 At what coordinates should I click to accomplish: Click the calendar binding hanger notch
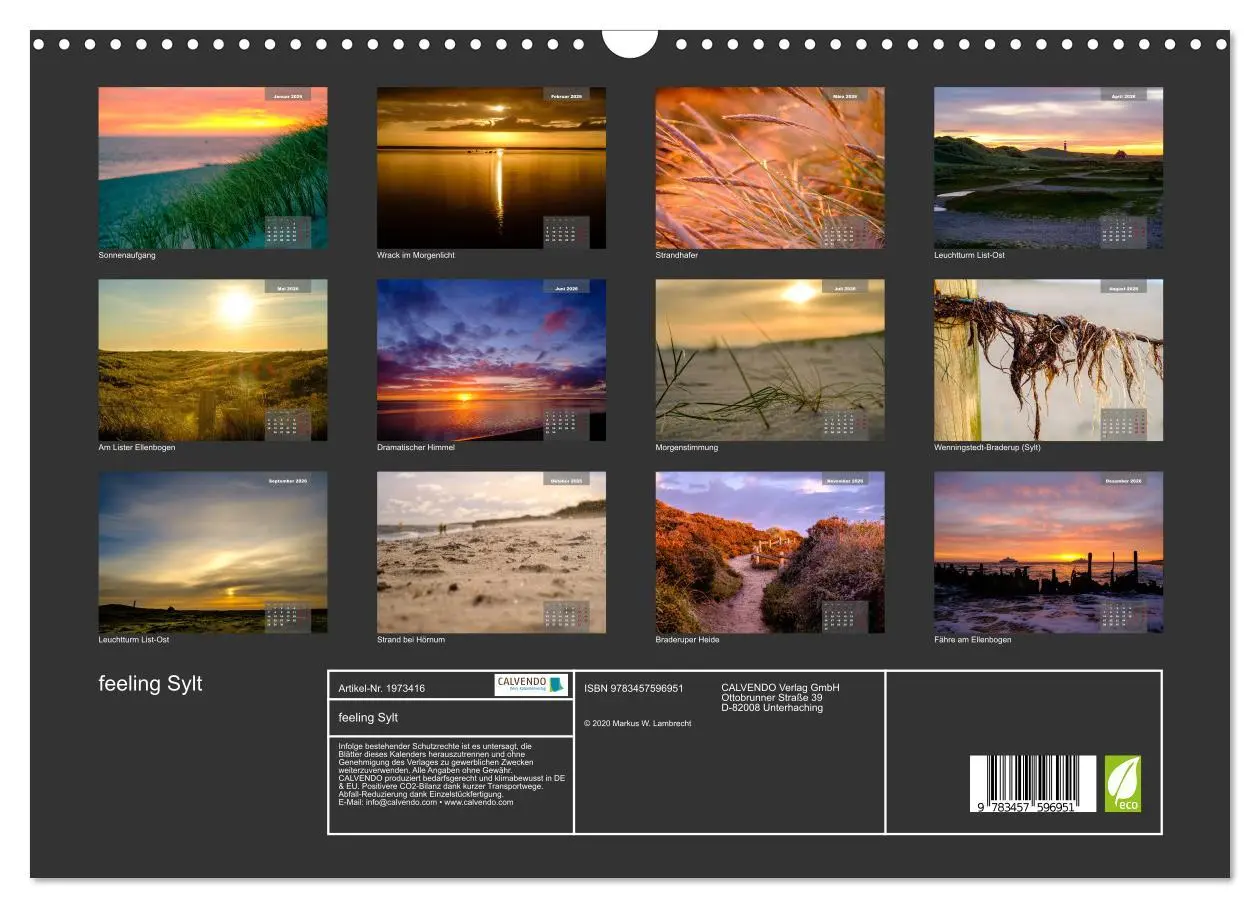(x=630, y=43)
